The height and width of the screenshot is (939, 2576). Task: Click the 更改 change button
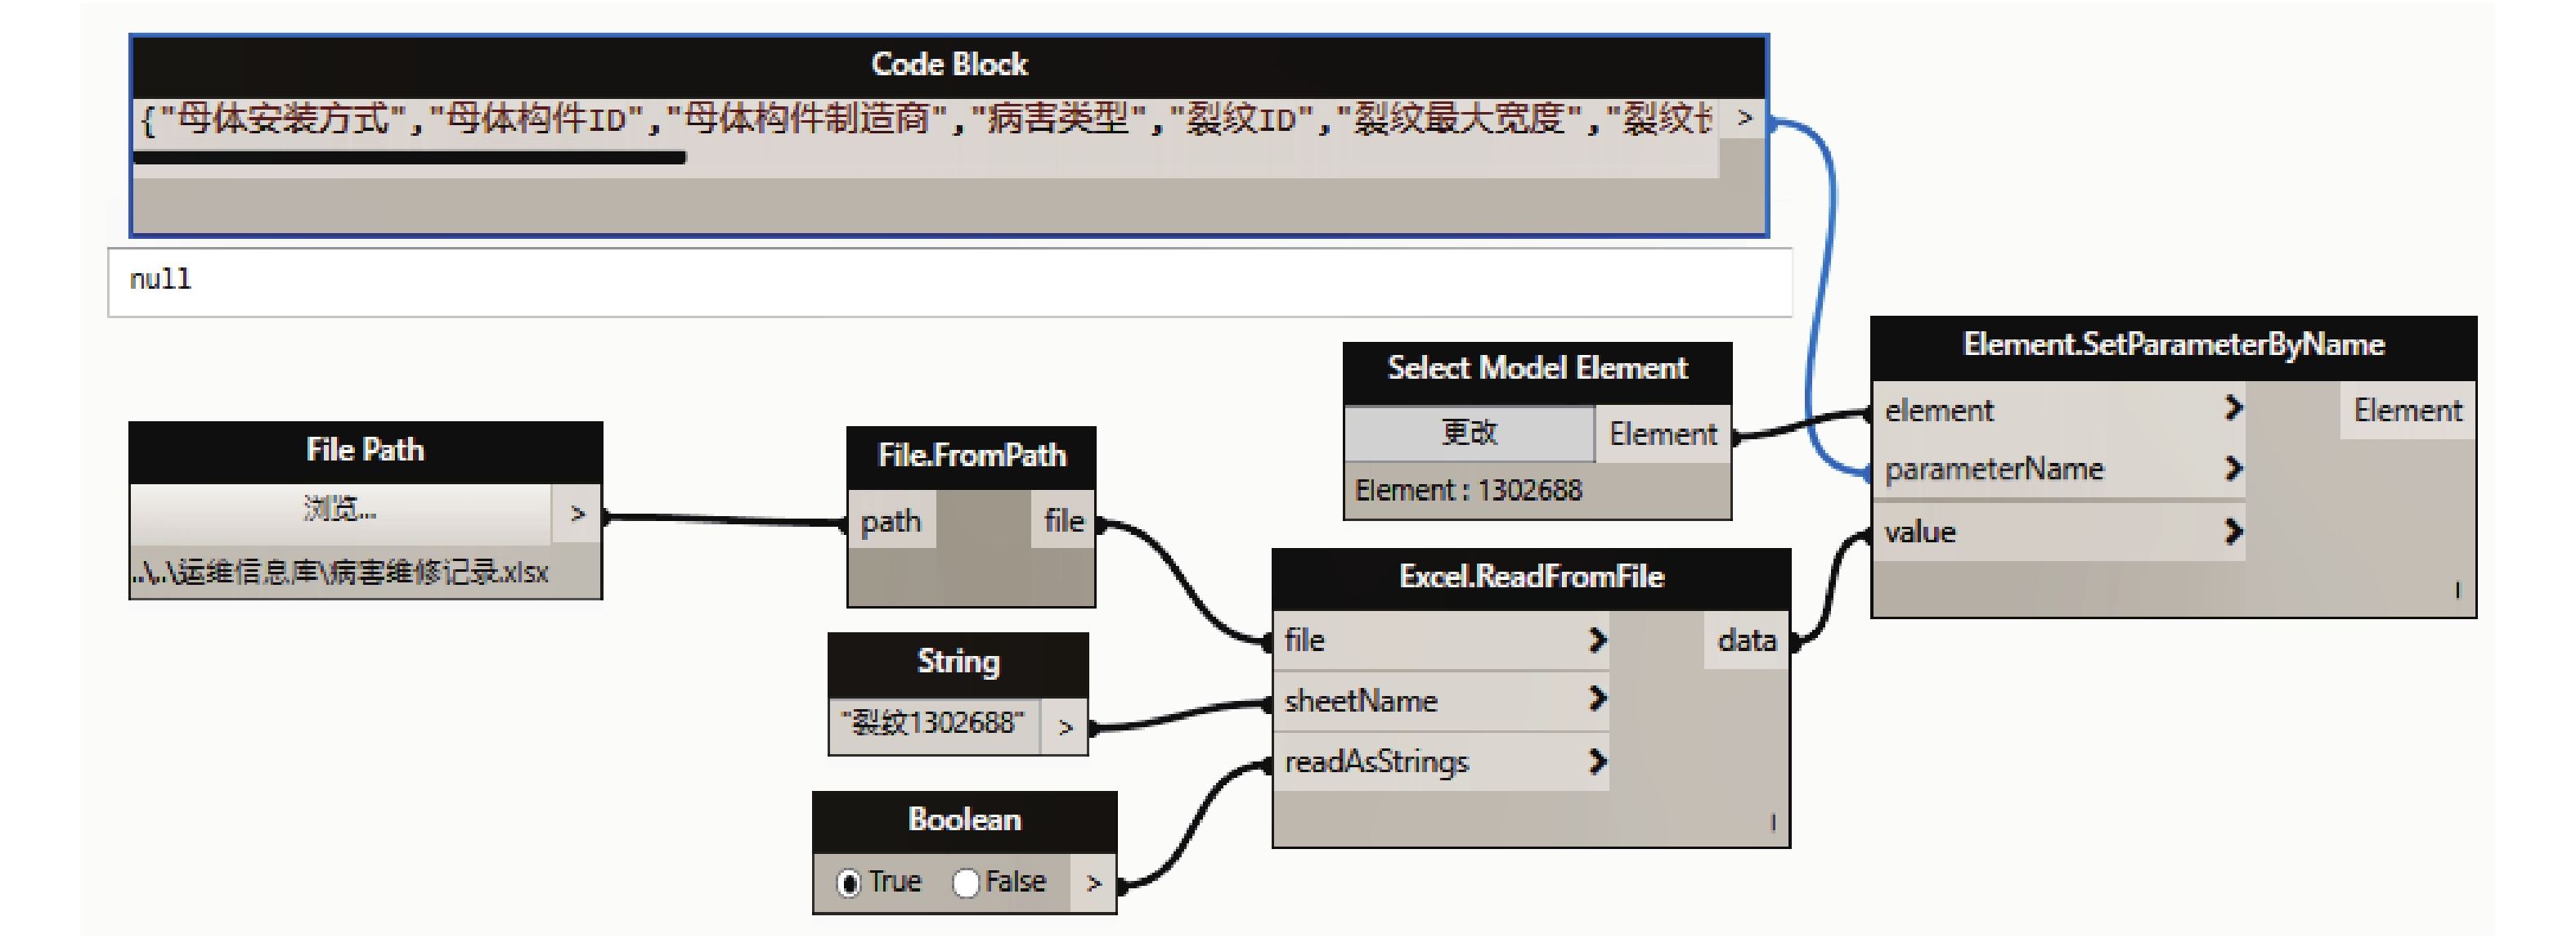(x=1468, y=433)
